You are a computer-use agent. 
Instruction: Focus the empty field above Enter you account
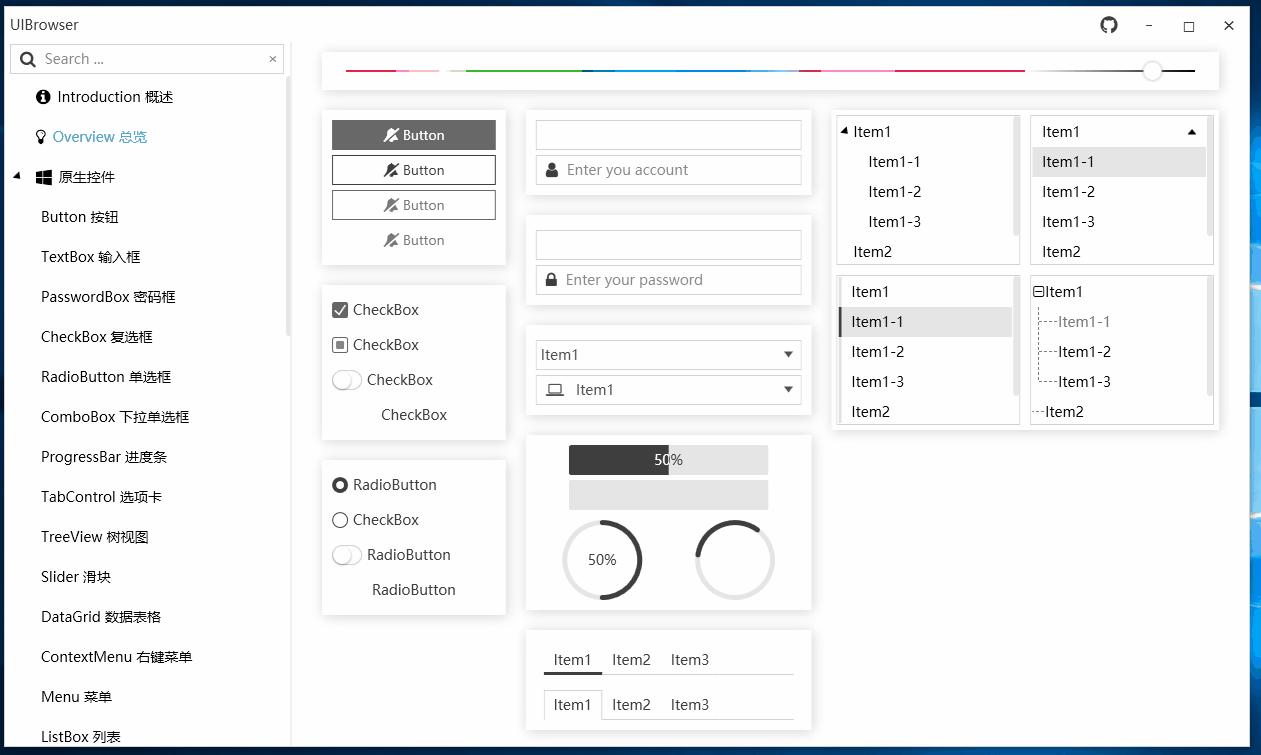click(669, 135)
